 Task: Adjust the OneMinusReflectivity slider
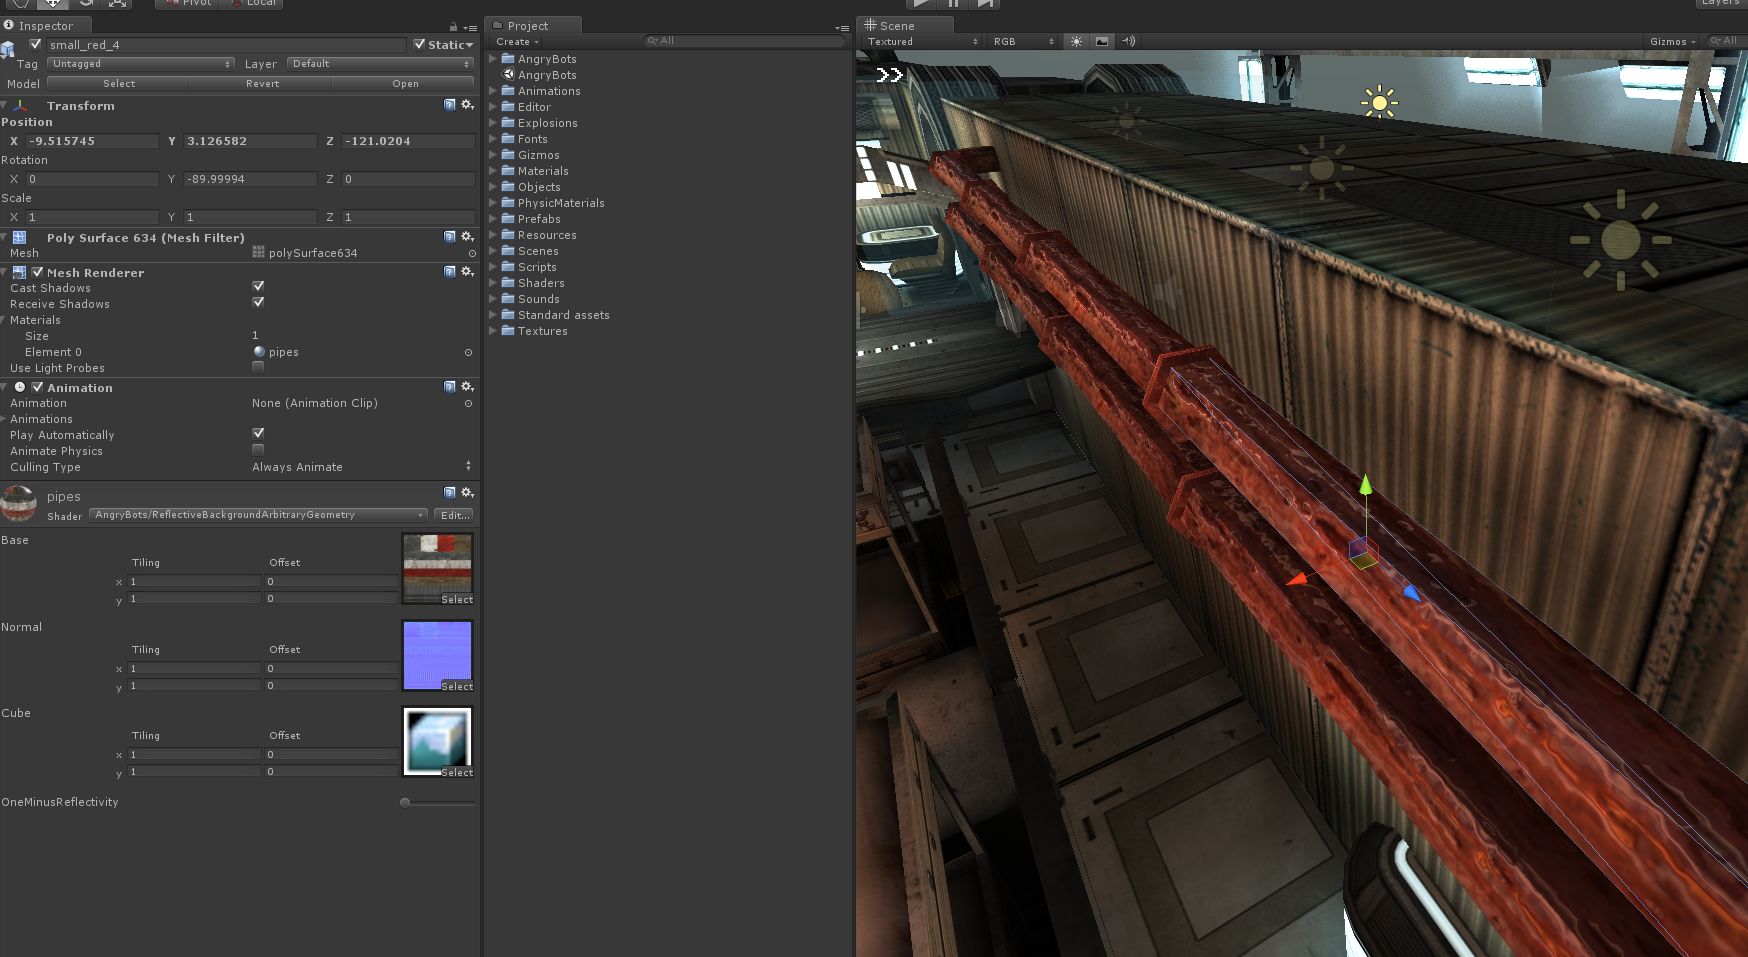coord(405,803)
